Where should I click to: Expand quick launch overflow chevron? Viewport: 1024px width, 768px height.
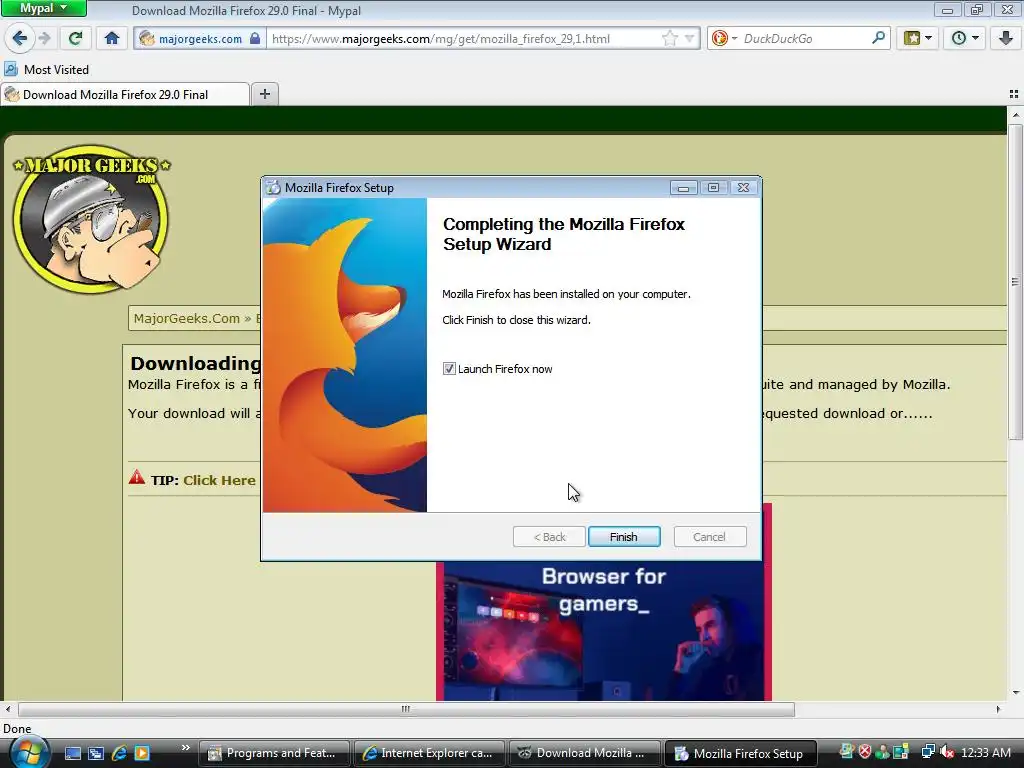pyautogui.click(x=185, y=748)
